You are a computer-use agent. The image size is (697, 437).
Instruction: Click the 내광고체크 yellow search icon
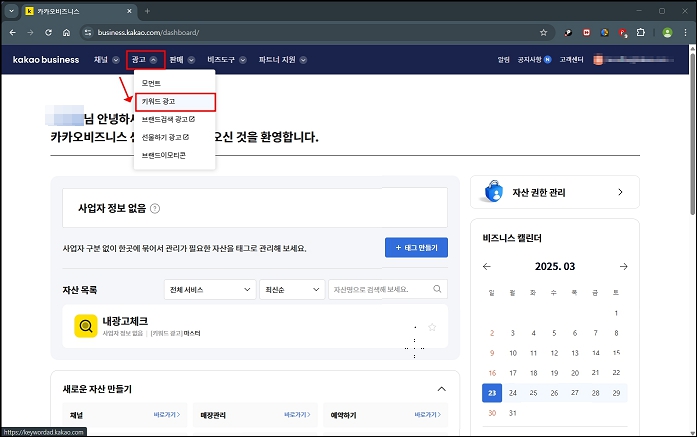click(x=86, y=326)
